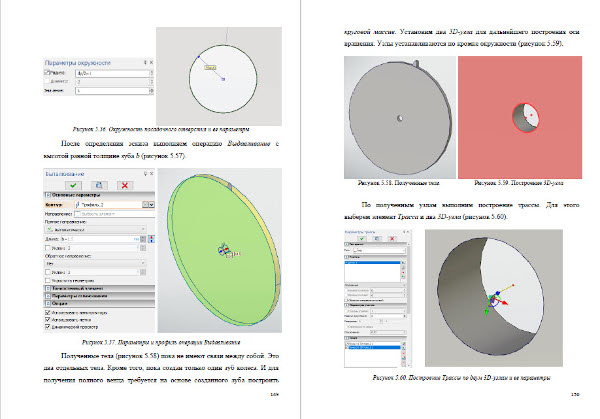
Task: Click the caption of figure 5.60
Action: click(461, 378)
